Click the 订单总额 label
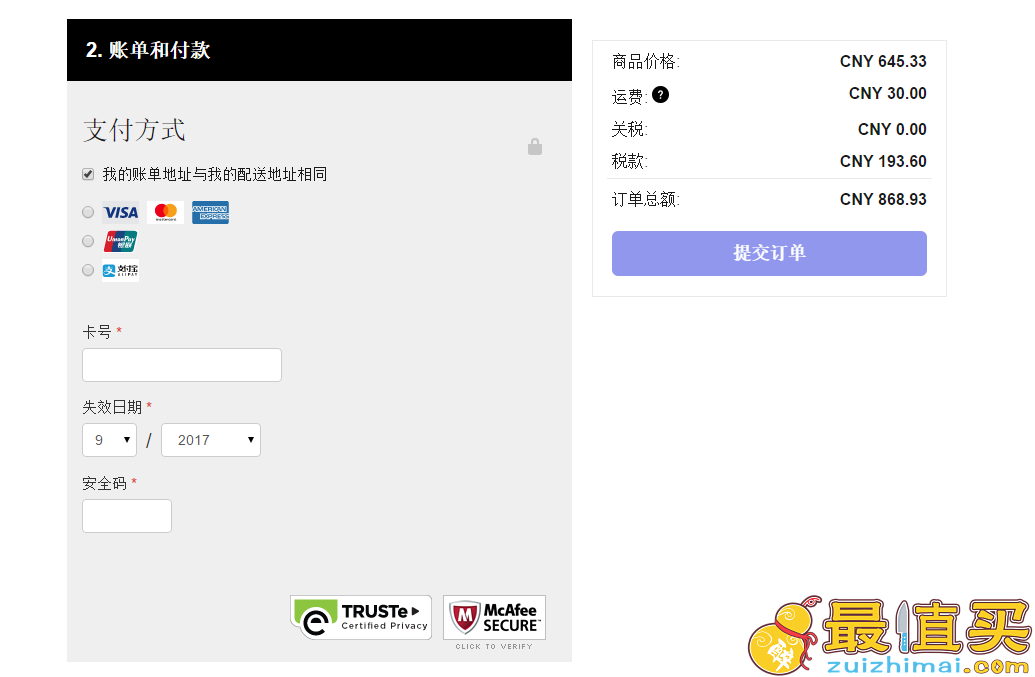 [x=644, y=199]
